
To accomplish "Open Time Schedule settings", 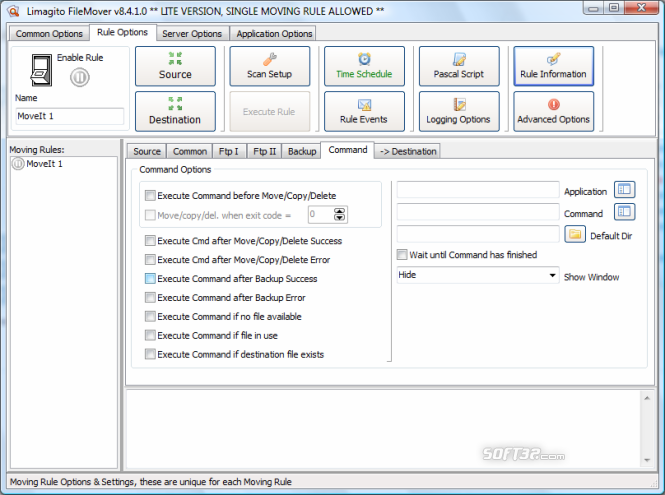I will point(364,66).
